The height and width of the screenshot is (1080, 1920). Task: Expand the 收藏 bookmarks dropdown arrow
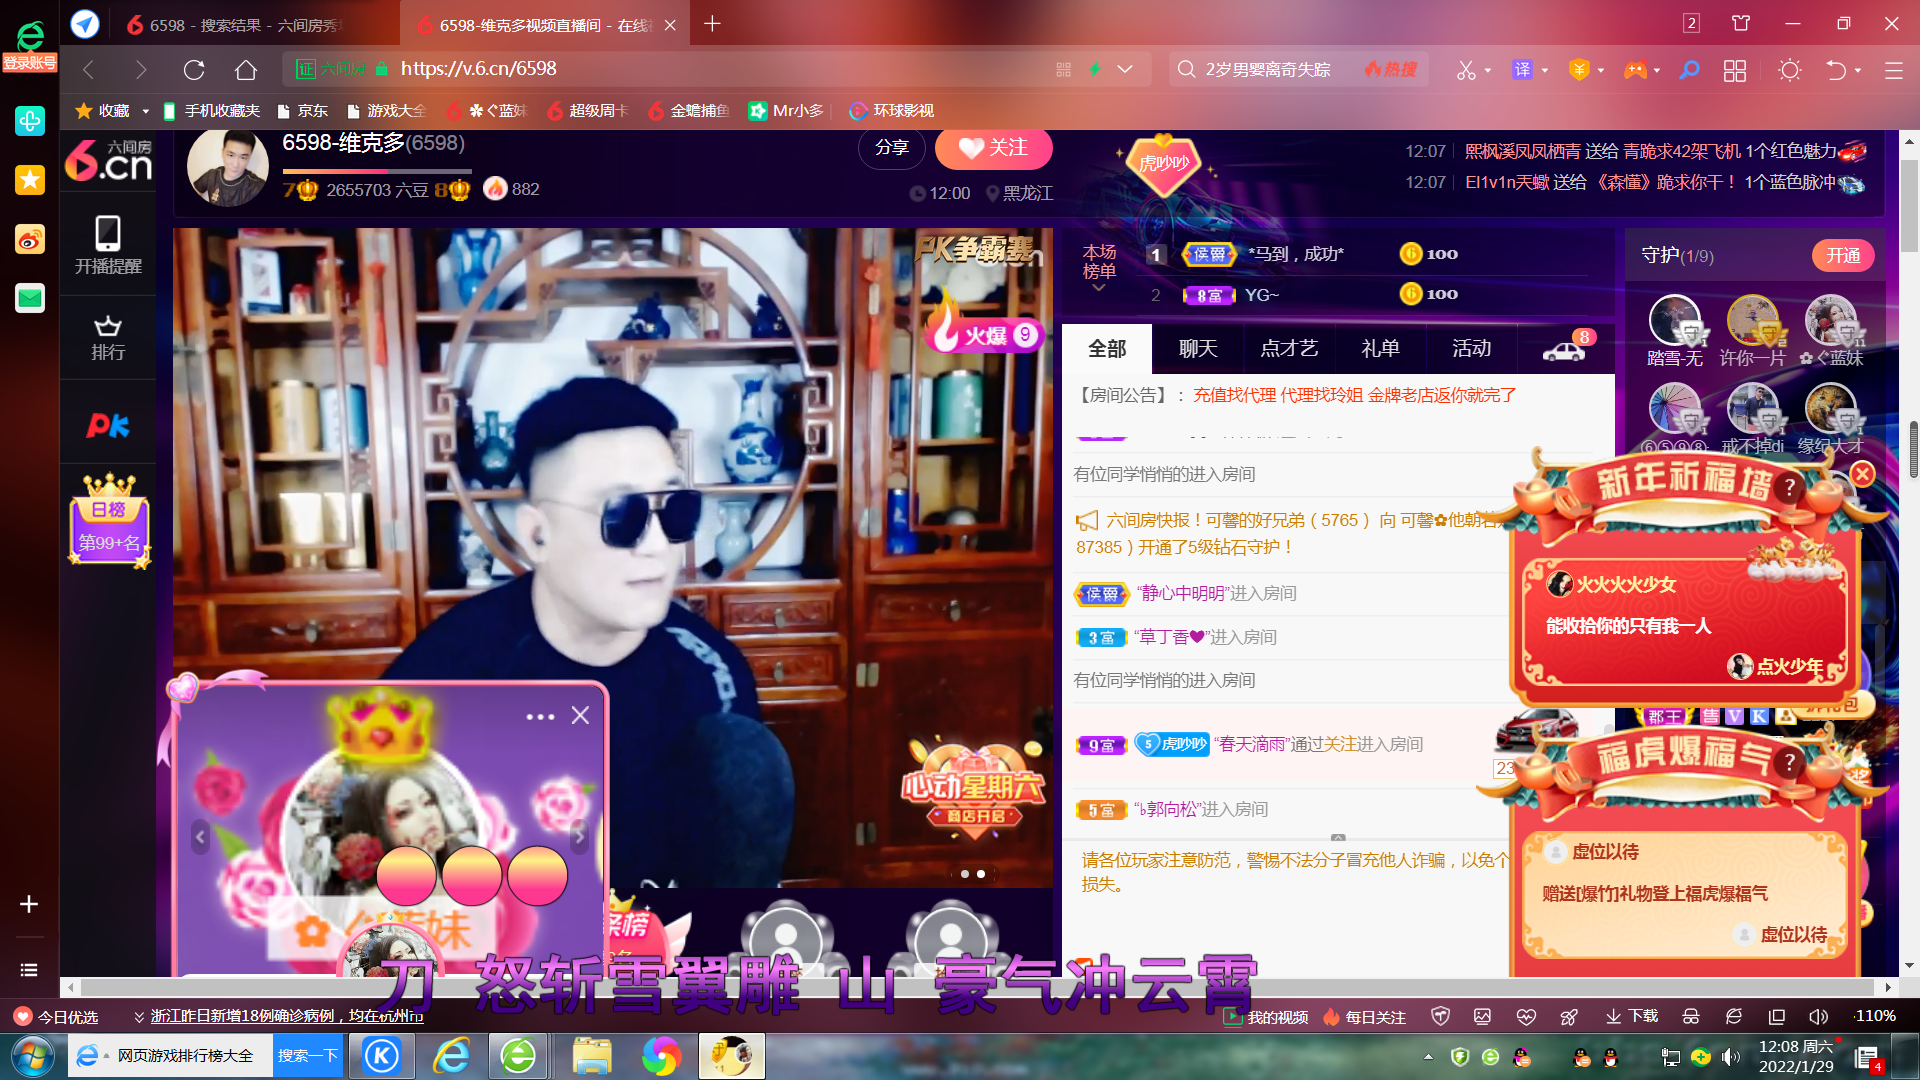pyautogui.click(x=145, y=111)
